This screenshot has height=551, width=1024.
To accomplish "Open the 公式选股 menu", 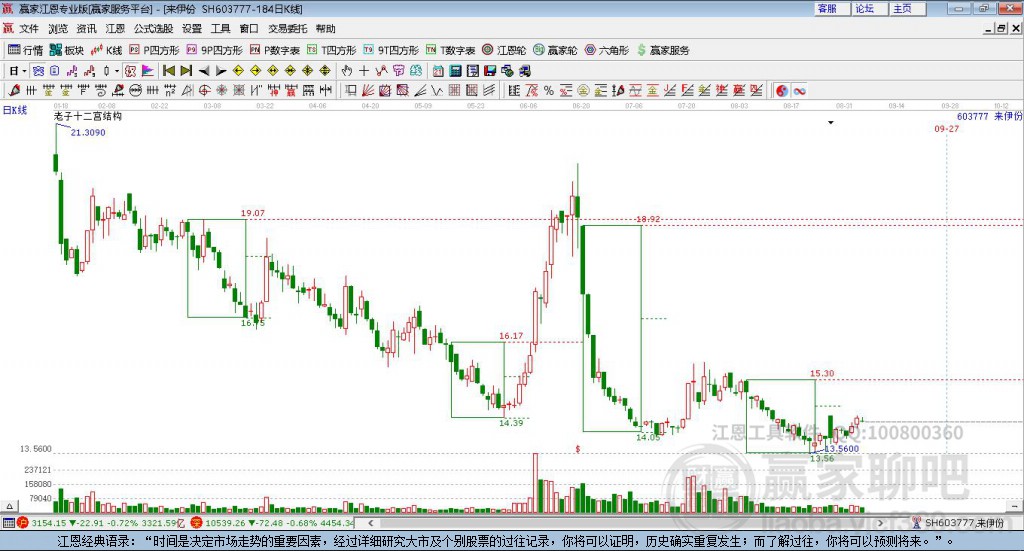I will pyautogui.click(x=153, y=29).
